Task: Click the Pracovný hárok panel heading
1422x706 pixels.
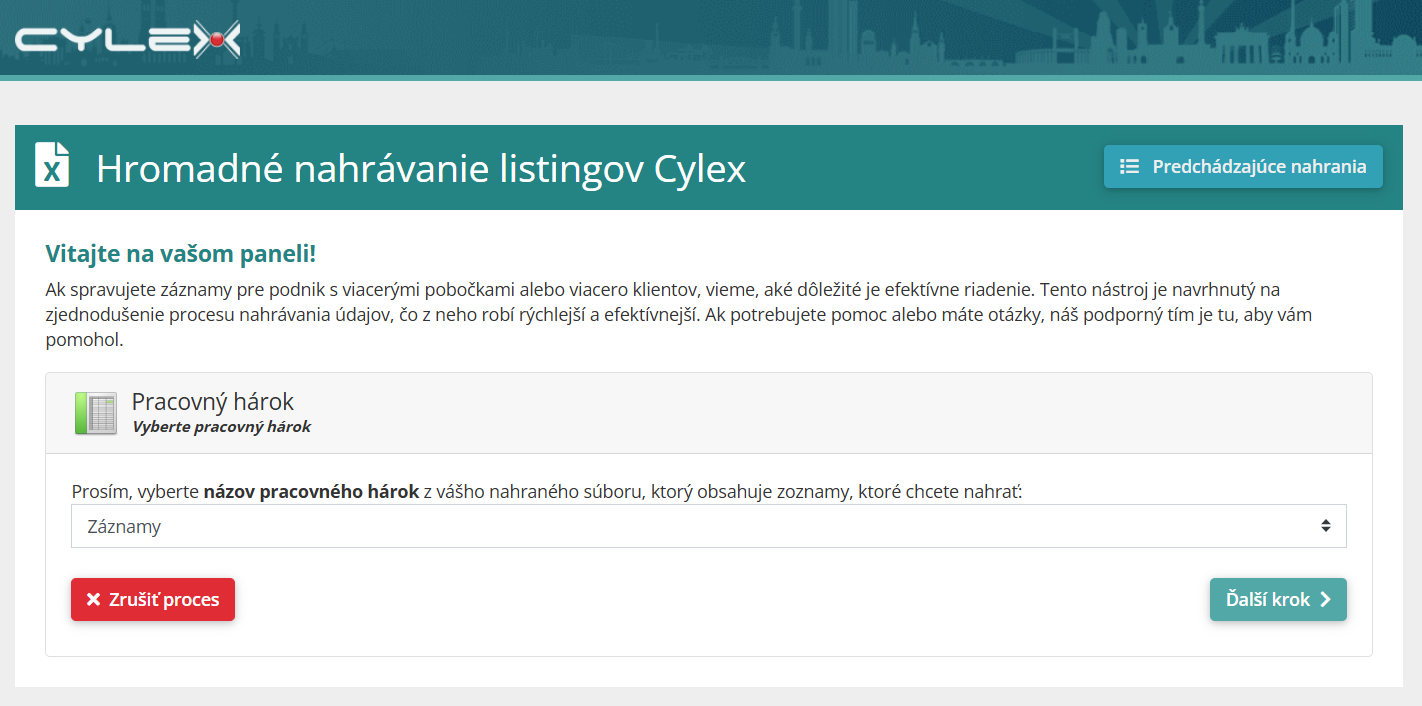Action: click(213, 402)
